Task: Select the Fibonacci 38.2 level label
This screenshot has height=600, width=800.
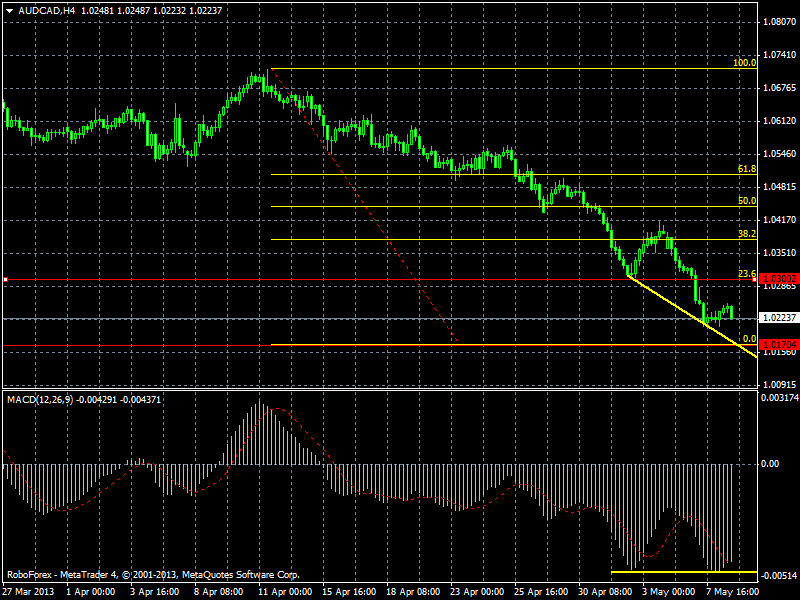Action: [747, 234]
